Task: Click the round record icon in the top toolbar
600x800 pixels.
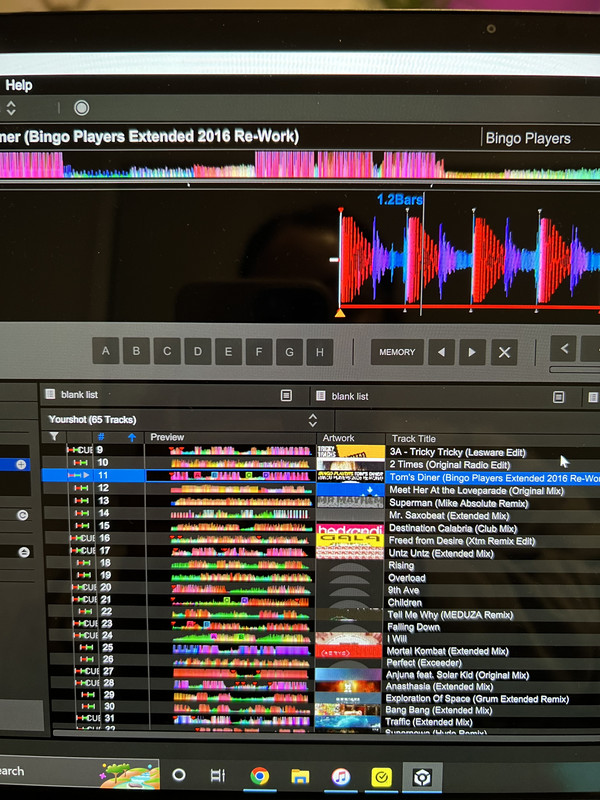Action: [x=82, y=108]
